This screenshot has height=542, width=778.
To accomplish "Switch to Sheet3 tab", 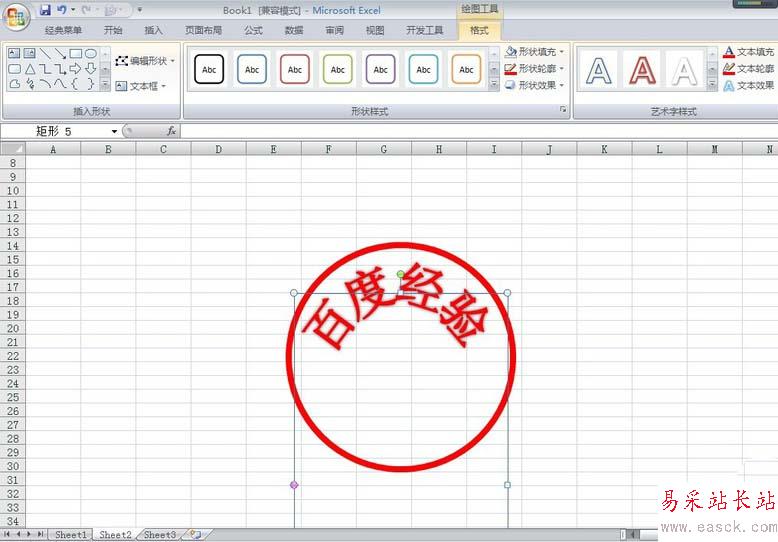I will click(x=159, y=535).
